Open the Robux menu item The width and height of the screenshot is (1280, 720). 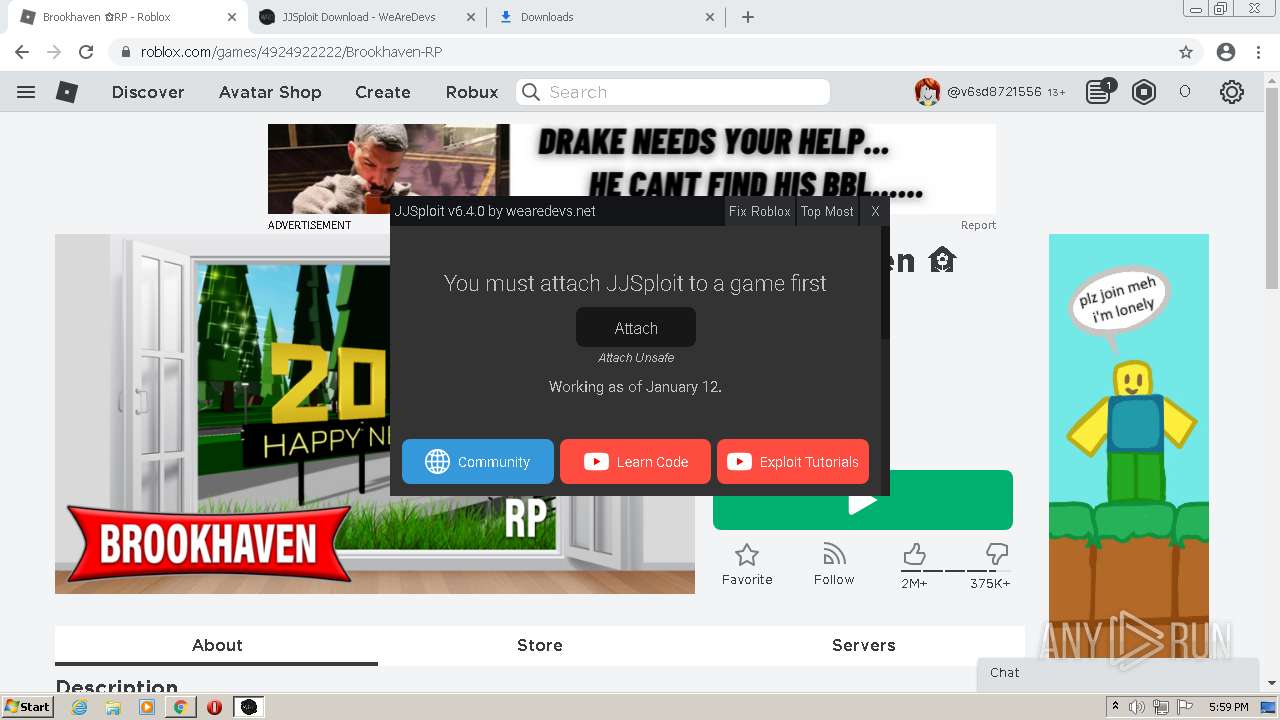472,92
